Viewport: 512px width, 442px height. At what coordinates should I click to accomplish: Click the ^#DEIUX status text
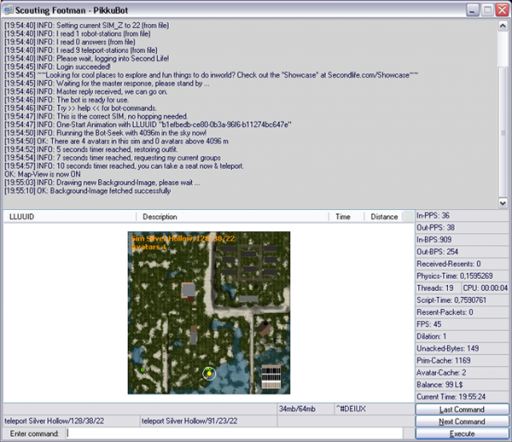pos(374,409)
